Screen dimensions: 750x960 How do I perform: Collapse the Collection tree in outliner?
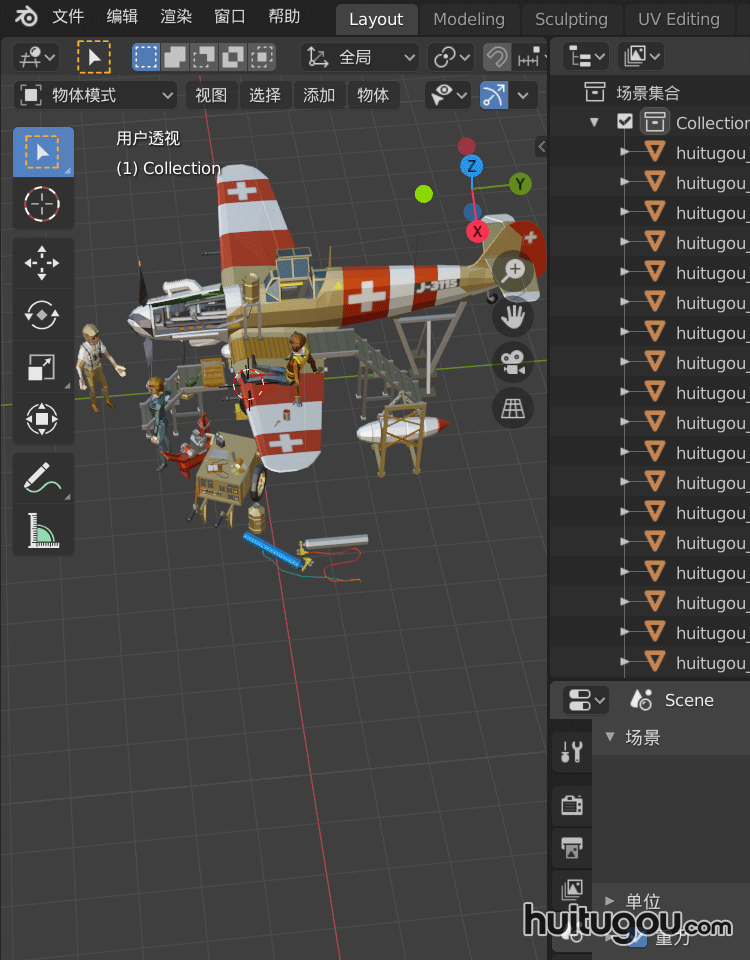tap(595, 122)
